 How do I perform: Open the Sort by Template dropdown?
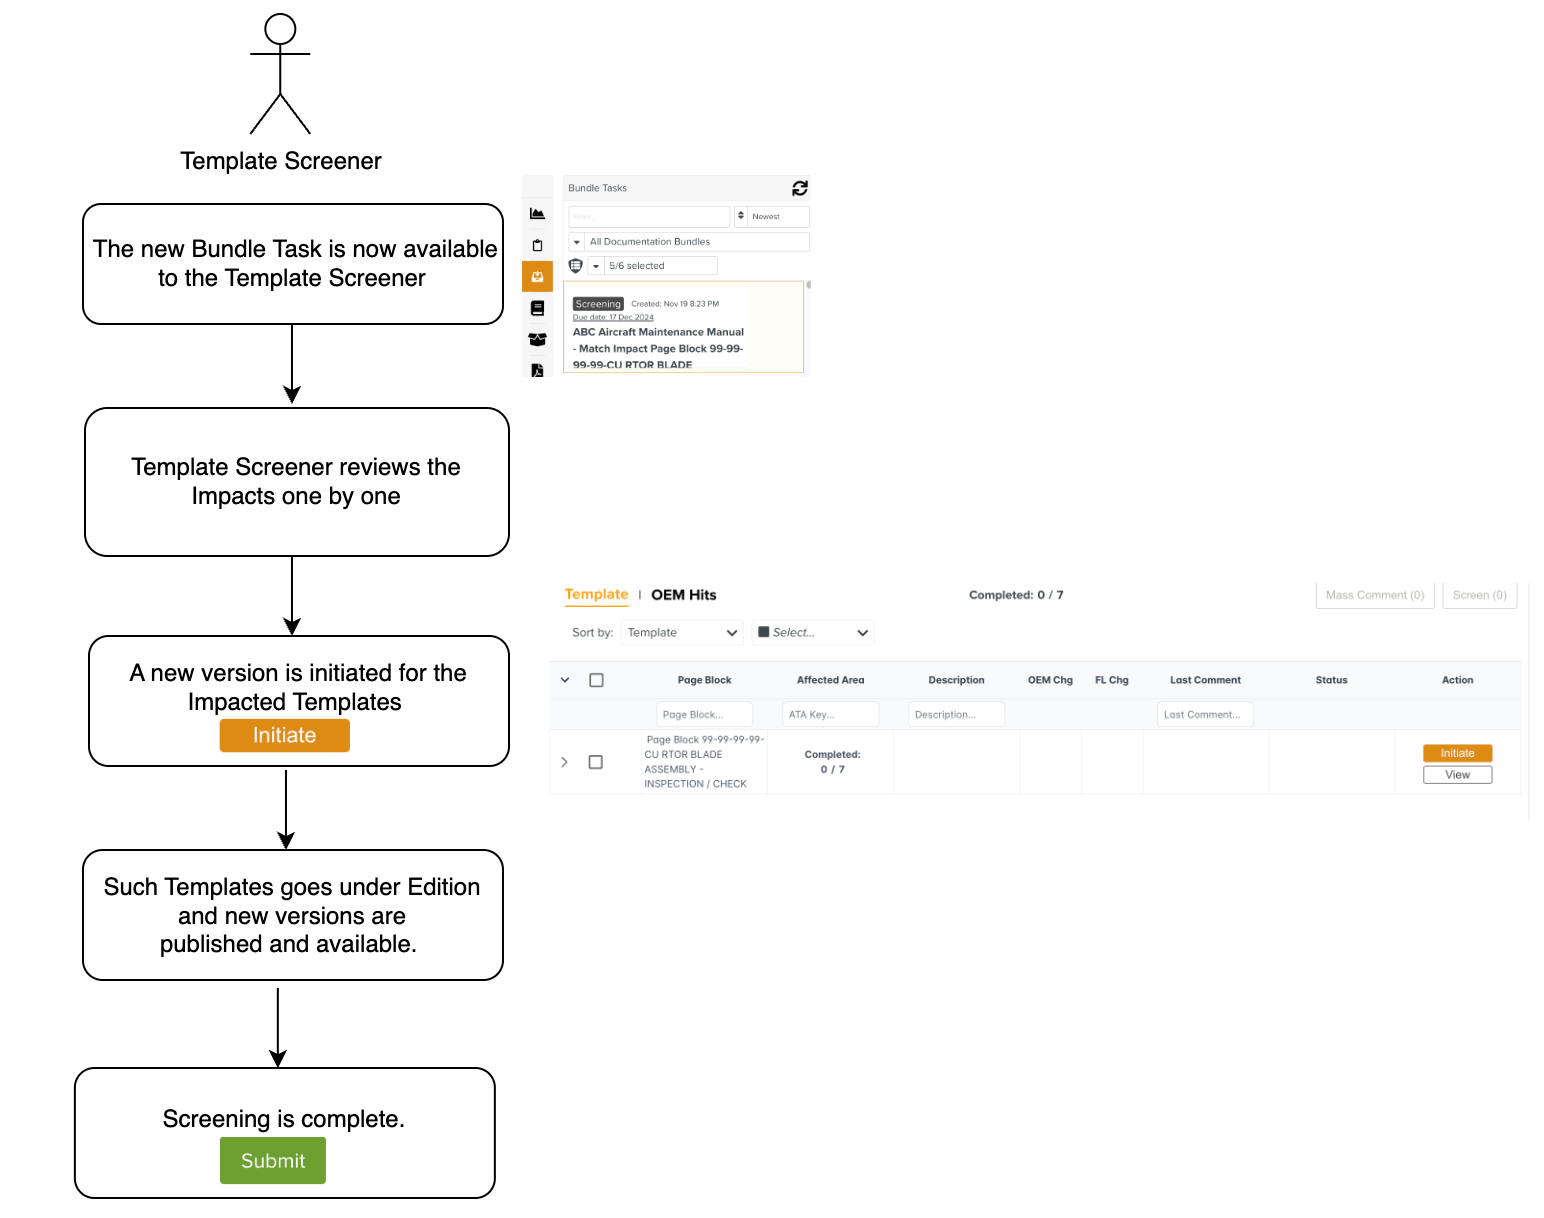click(x=682, y=633)
